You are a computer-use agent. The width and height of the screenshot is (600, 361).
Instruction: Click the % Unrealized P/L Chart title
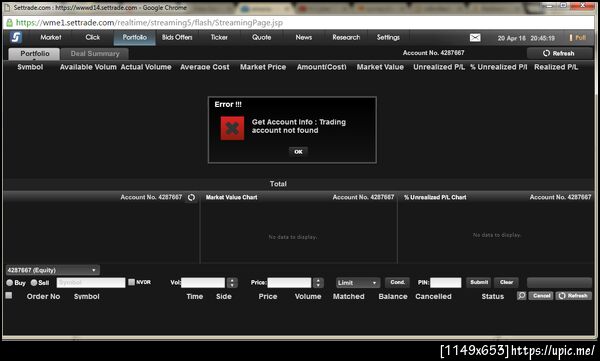[x=435, y=197]
